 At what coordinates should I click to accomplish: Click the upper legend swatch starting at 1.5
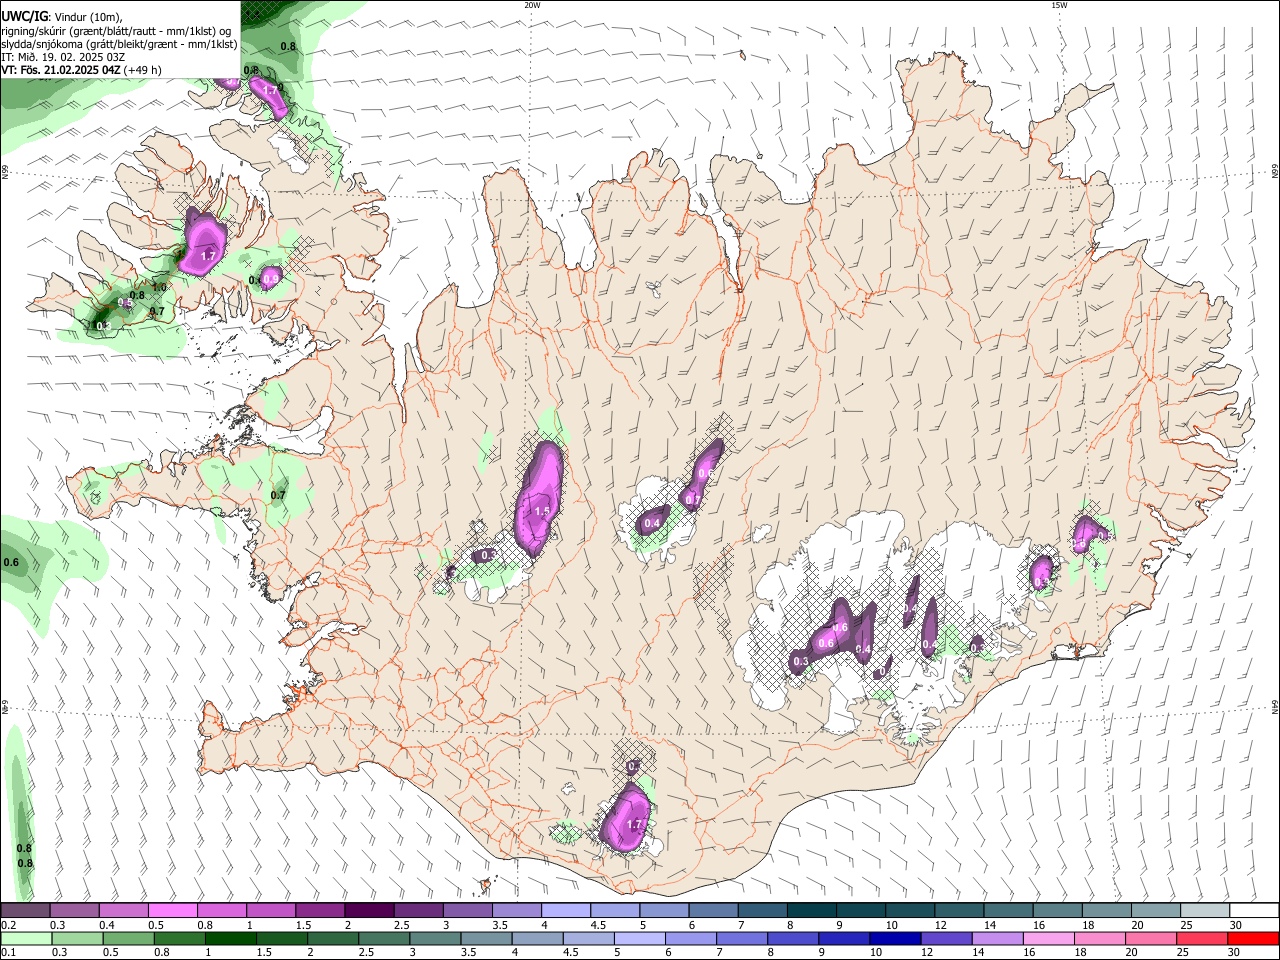point(320,911)
